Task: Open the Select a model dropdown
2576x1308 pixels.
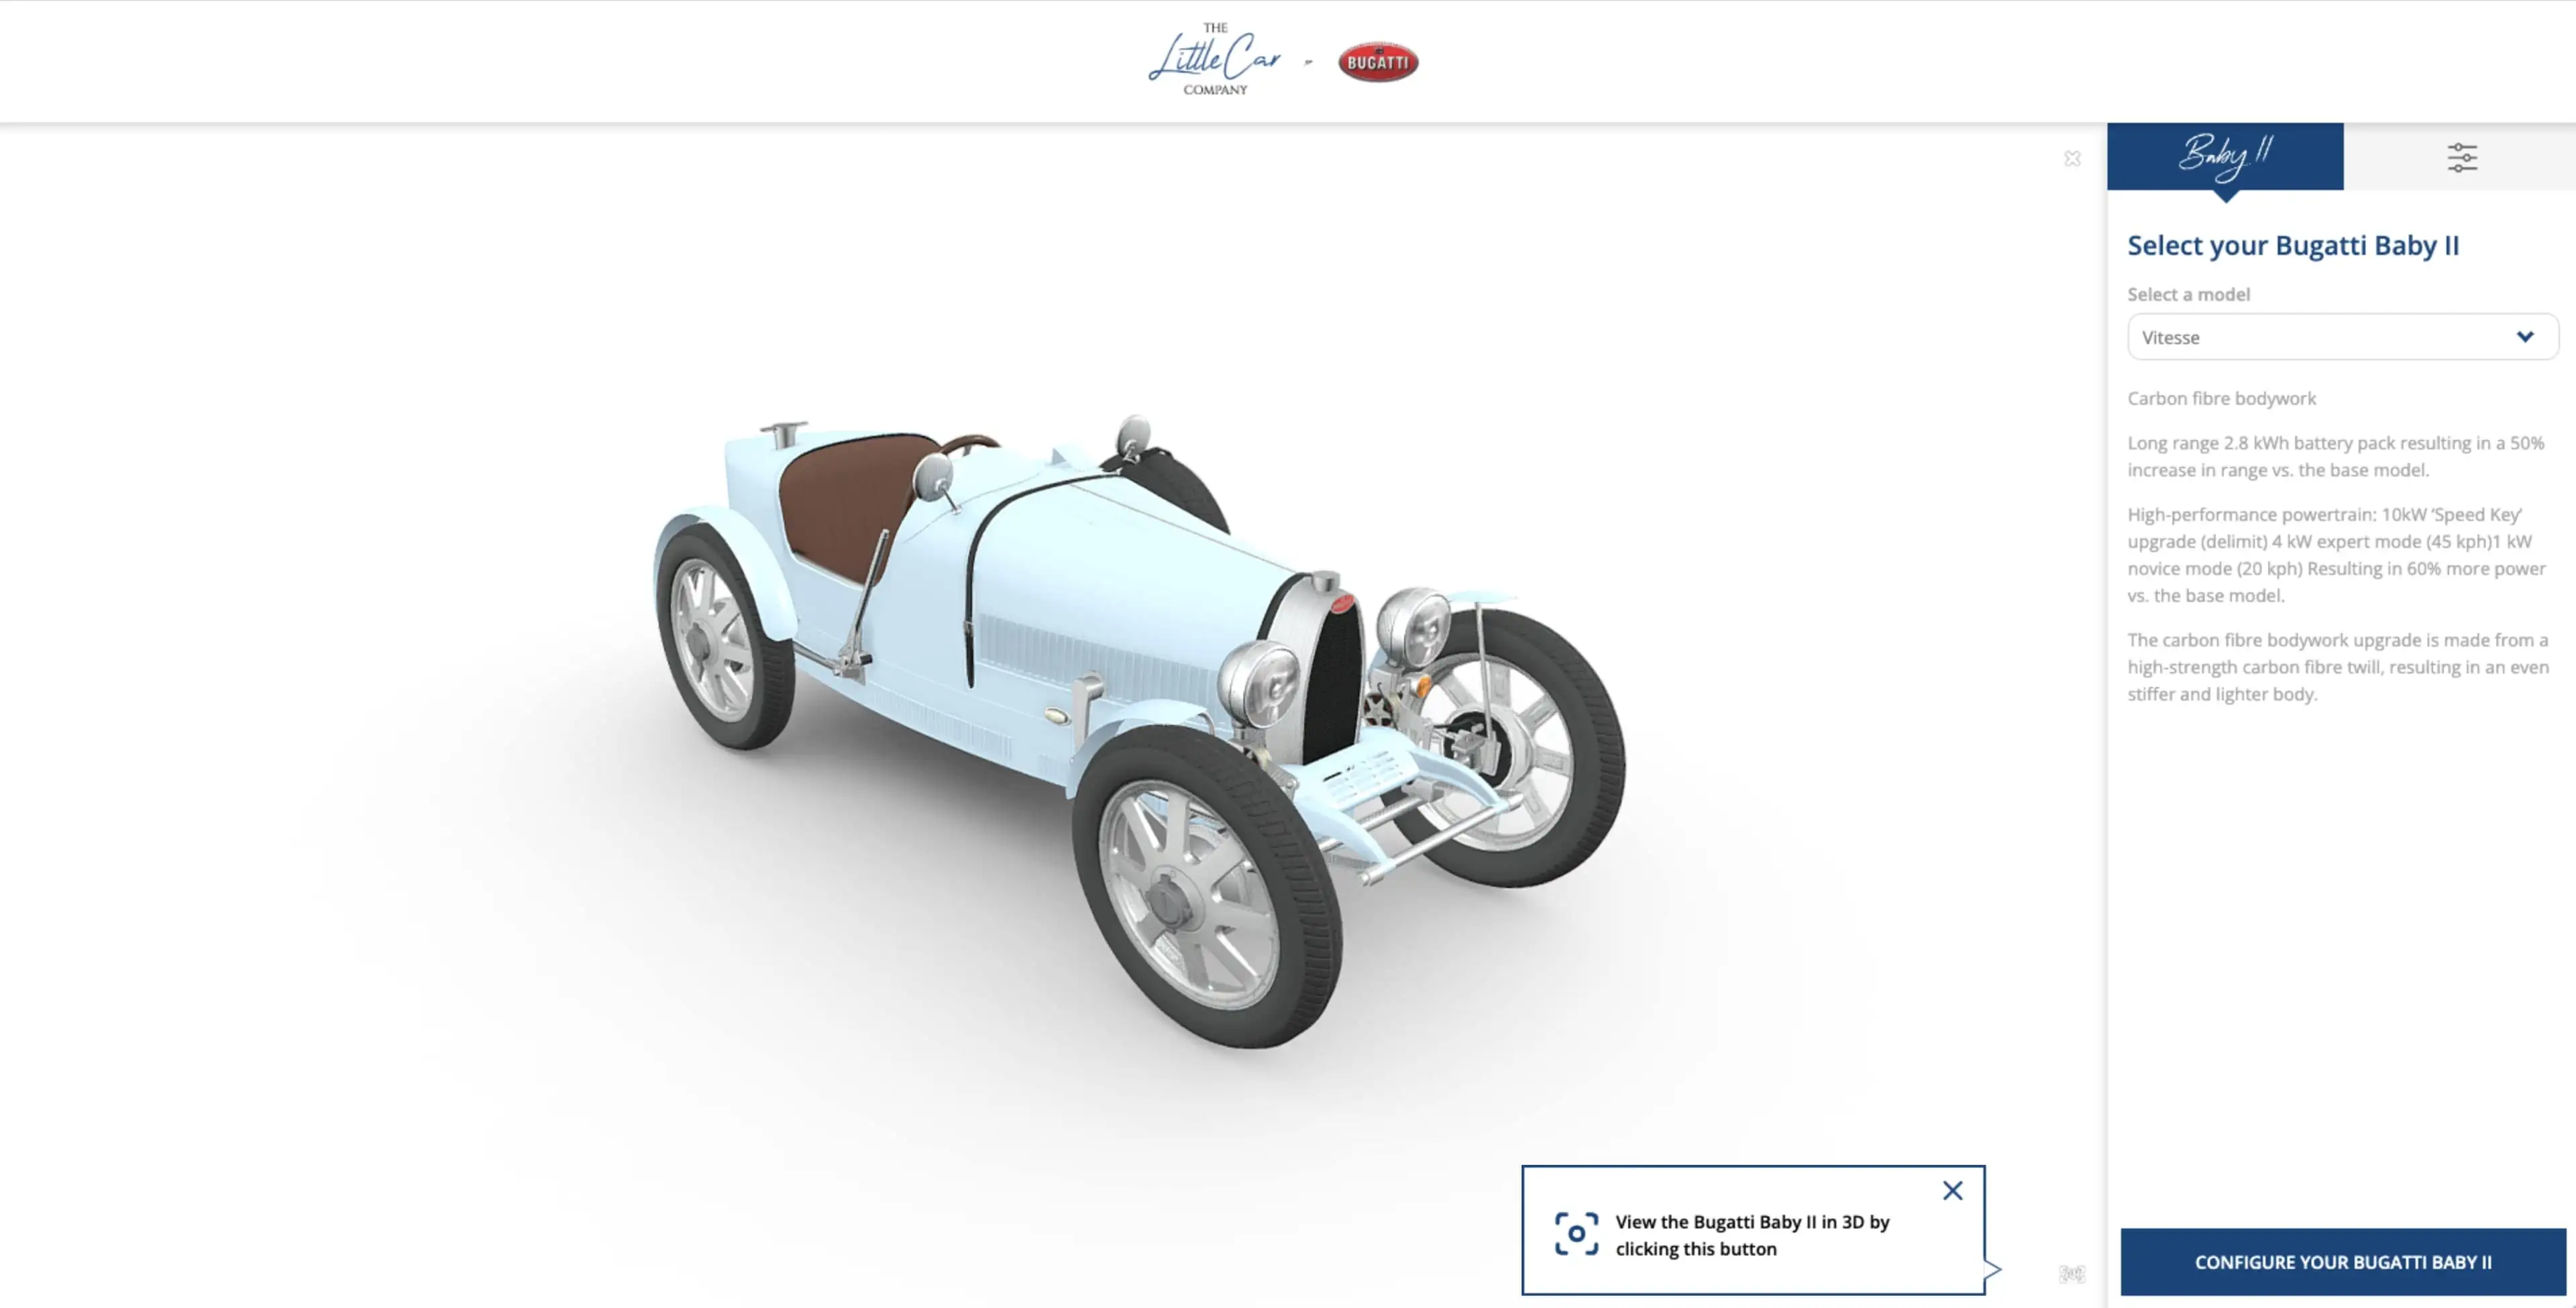Action: pyautogui.click(x=2341, y=337)
